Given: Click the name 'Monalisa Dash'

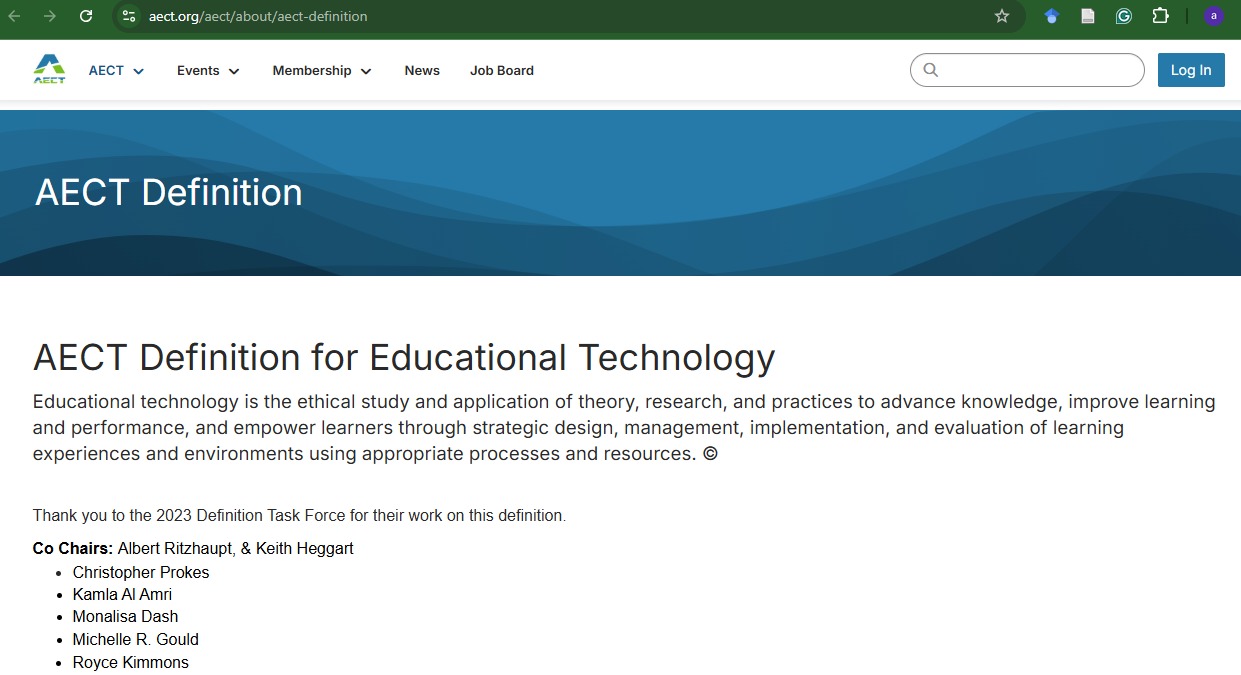Looking at the screenshot, I should pyautogui.click(x=125, y=616).
